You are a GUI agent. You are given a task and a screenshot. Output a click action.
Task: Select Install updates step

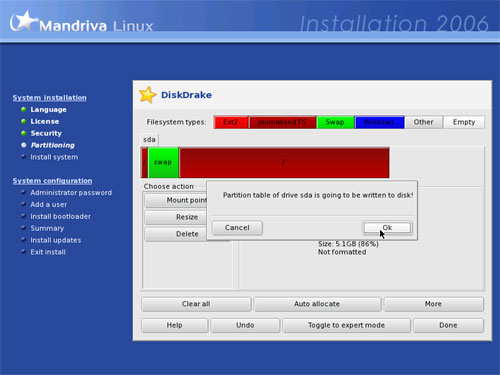tap(56, 240)
